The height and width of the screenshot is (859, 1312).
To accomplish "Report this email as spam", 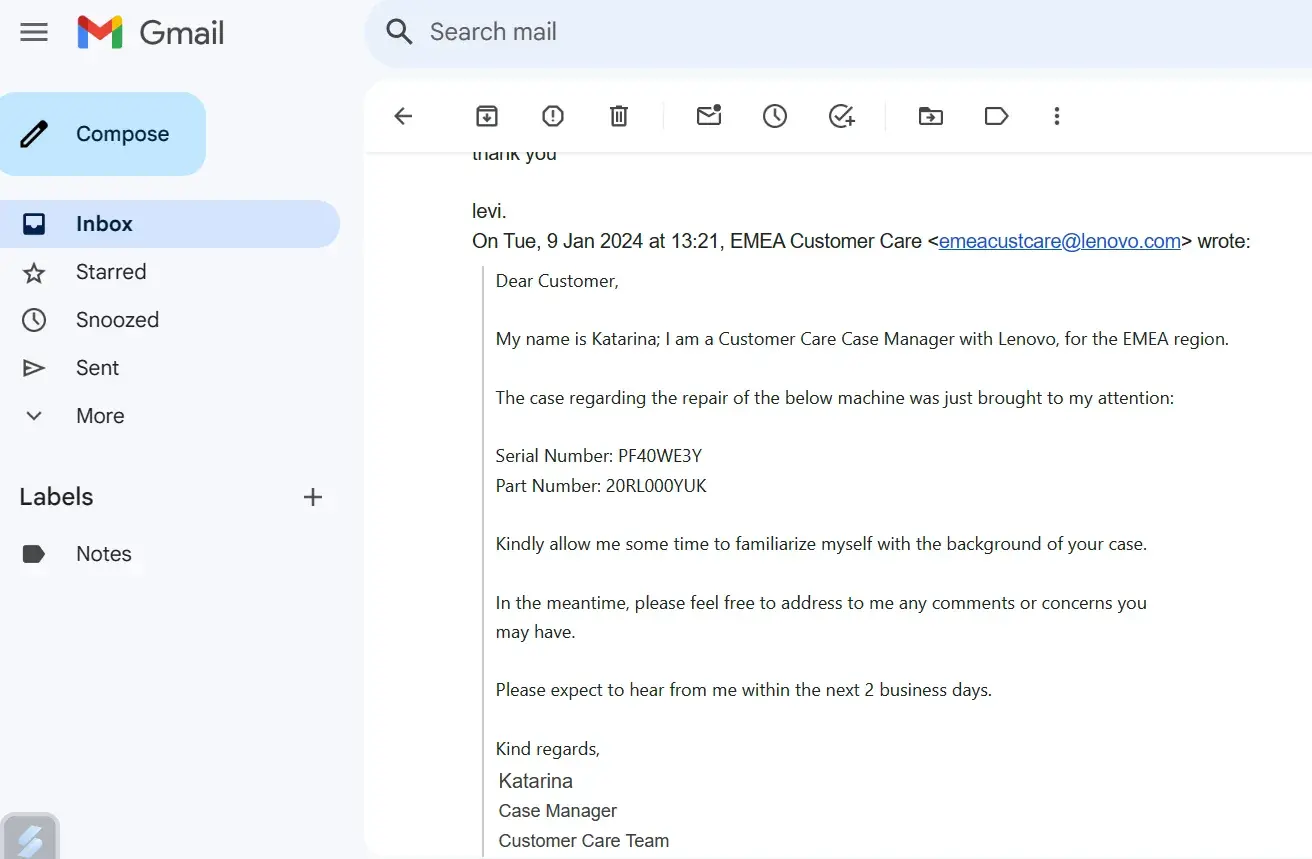I will [x=553, y=116].
